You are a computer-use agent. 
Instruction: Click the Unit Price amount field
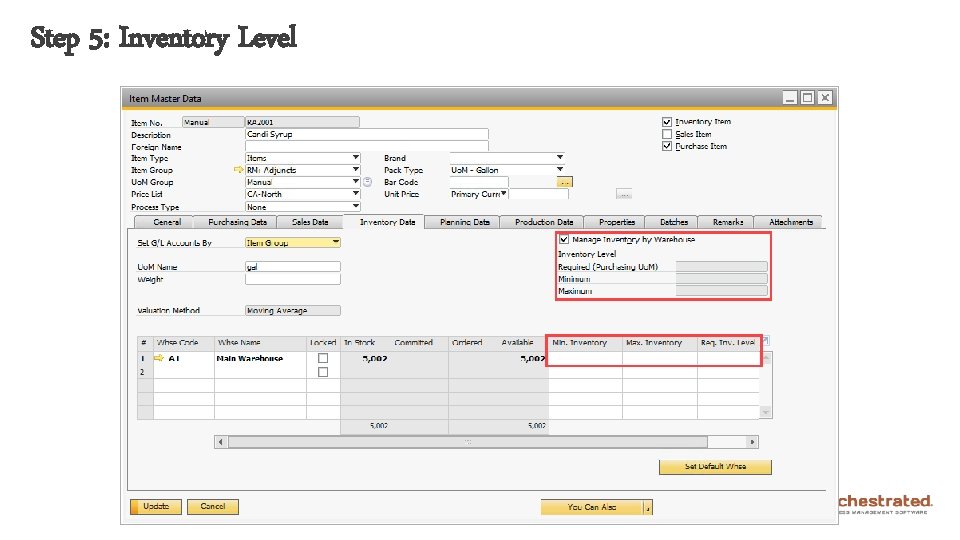coord(539,194)
